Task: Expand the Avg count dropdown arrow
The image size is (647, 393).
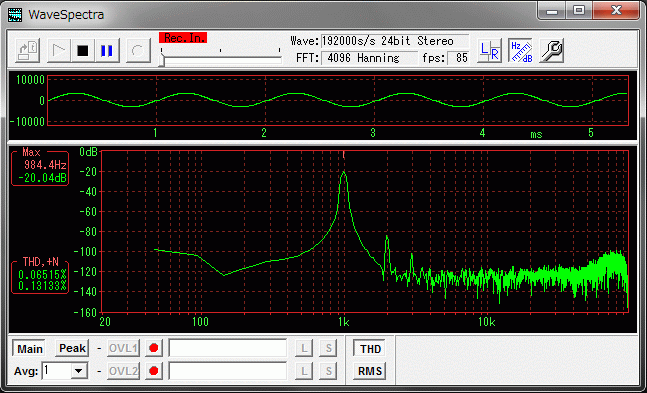Action: [79, 371]
